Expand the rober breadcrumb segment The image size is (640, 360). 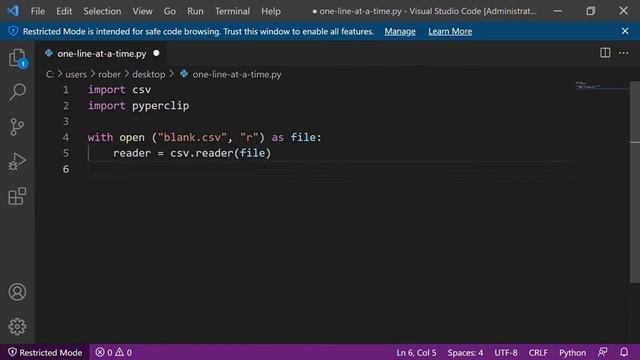click(109, 74)
